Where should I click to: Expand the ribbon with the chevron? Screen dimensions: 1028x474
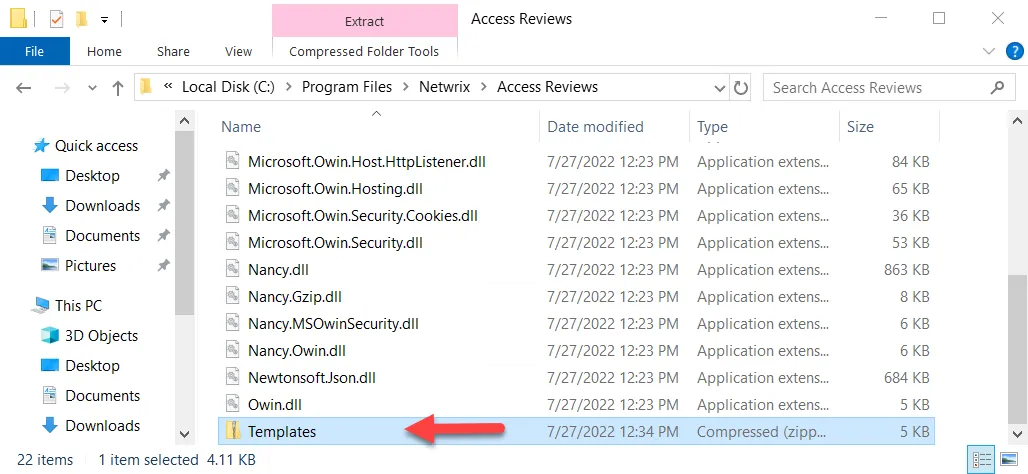[x=989, y=50]
